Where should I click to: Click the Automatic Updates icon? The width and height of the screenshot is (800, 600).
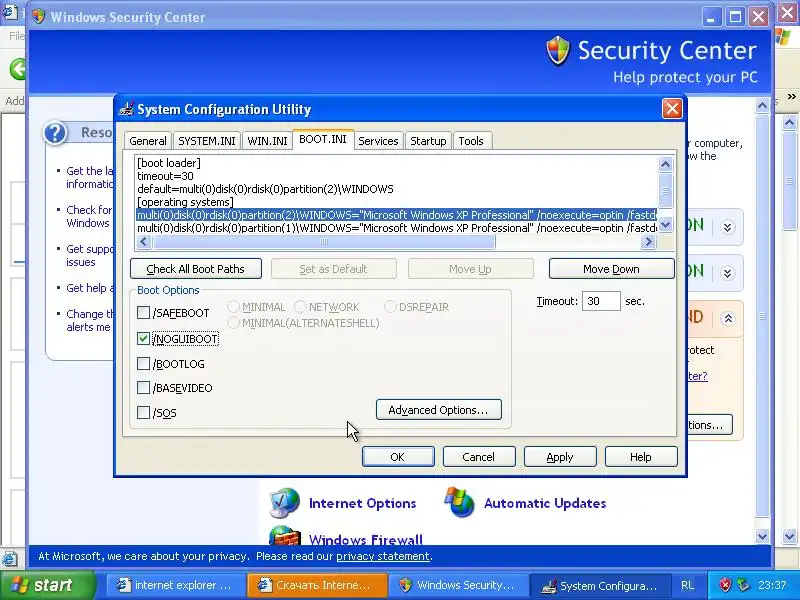click(x=460, y=502)
